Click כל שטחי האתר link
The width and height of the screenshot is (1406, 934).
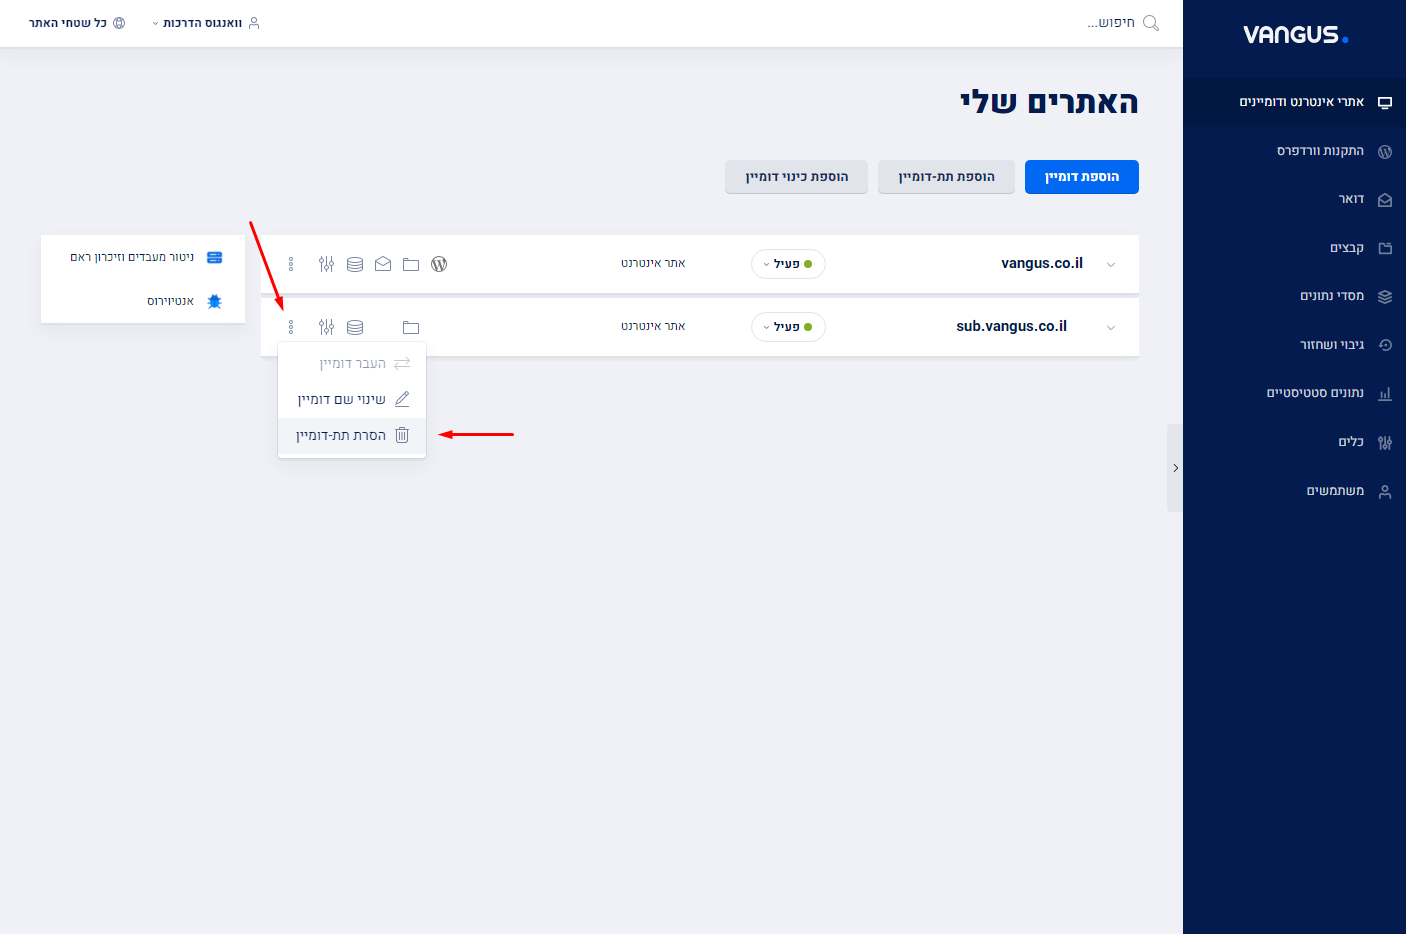click(68, 23)
